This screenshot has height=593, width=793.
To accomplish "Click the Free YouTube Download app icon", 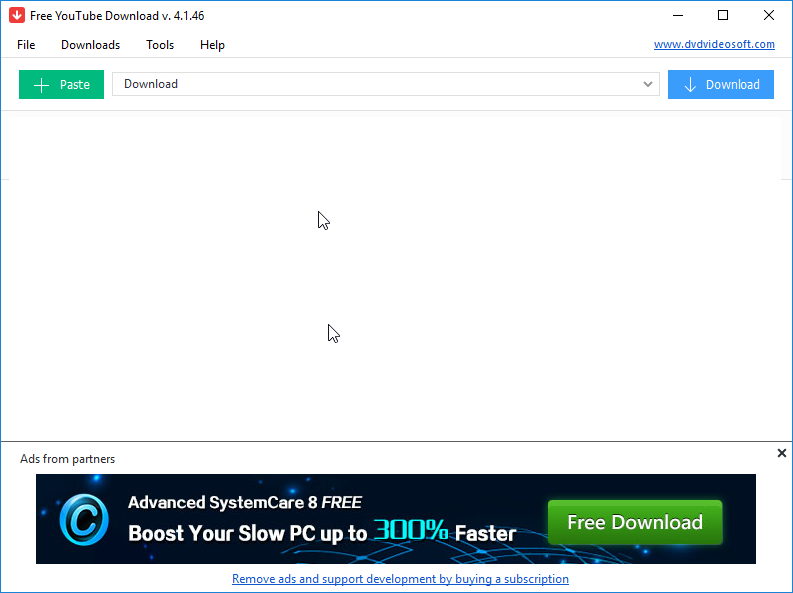I will 17,15.
